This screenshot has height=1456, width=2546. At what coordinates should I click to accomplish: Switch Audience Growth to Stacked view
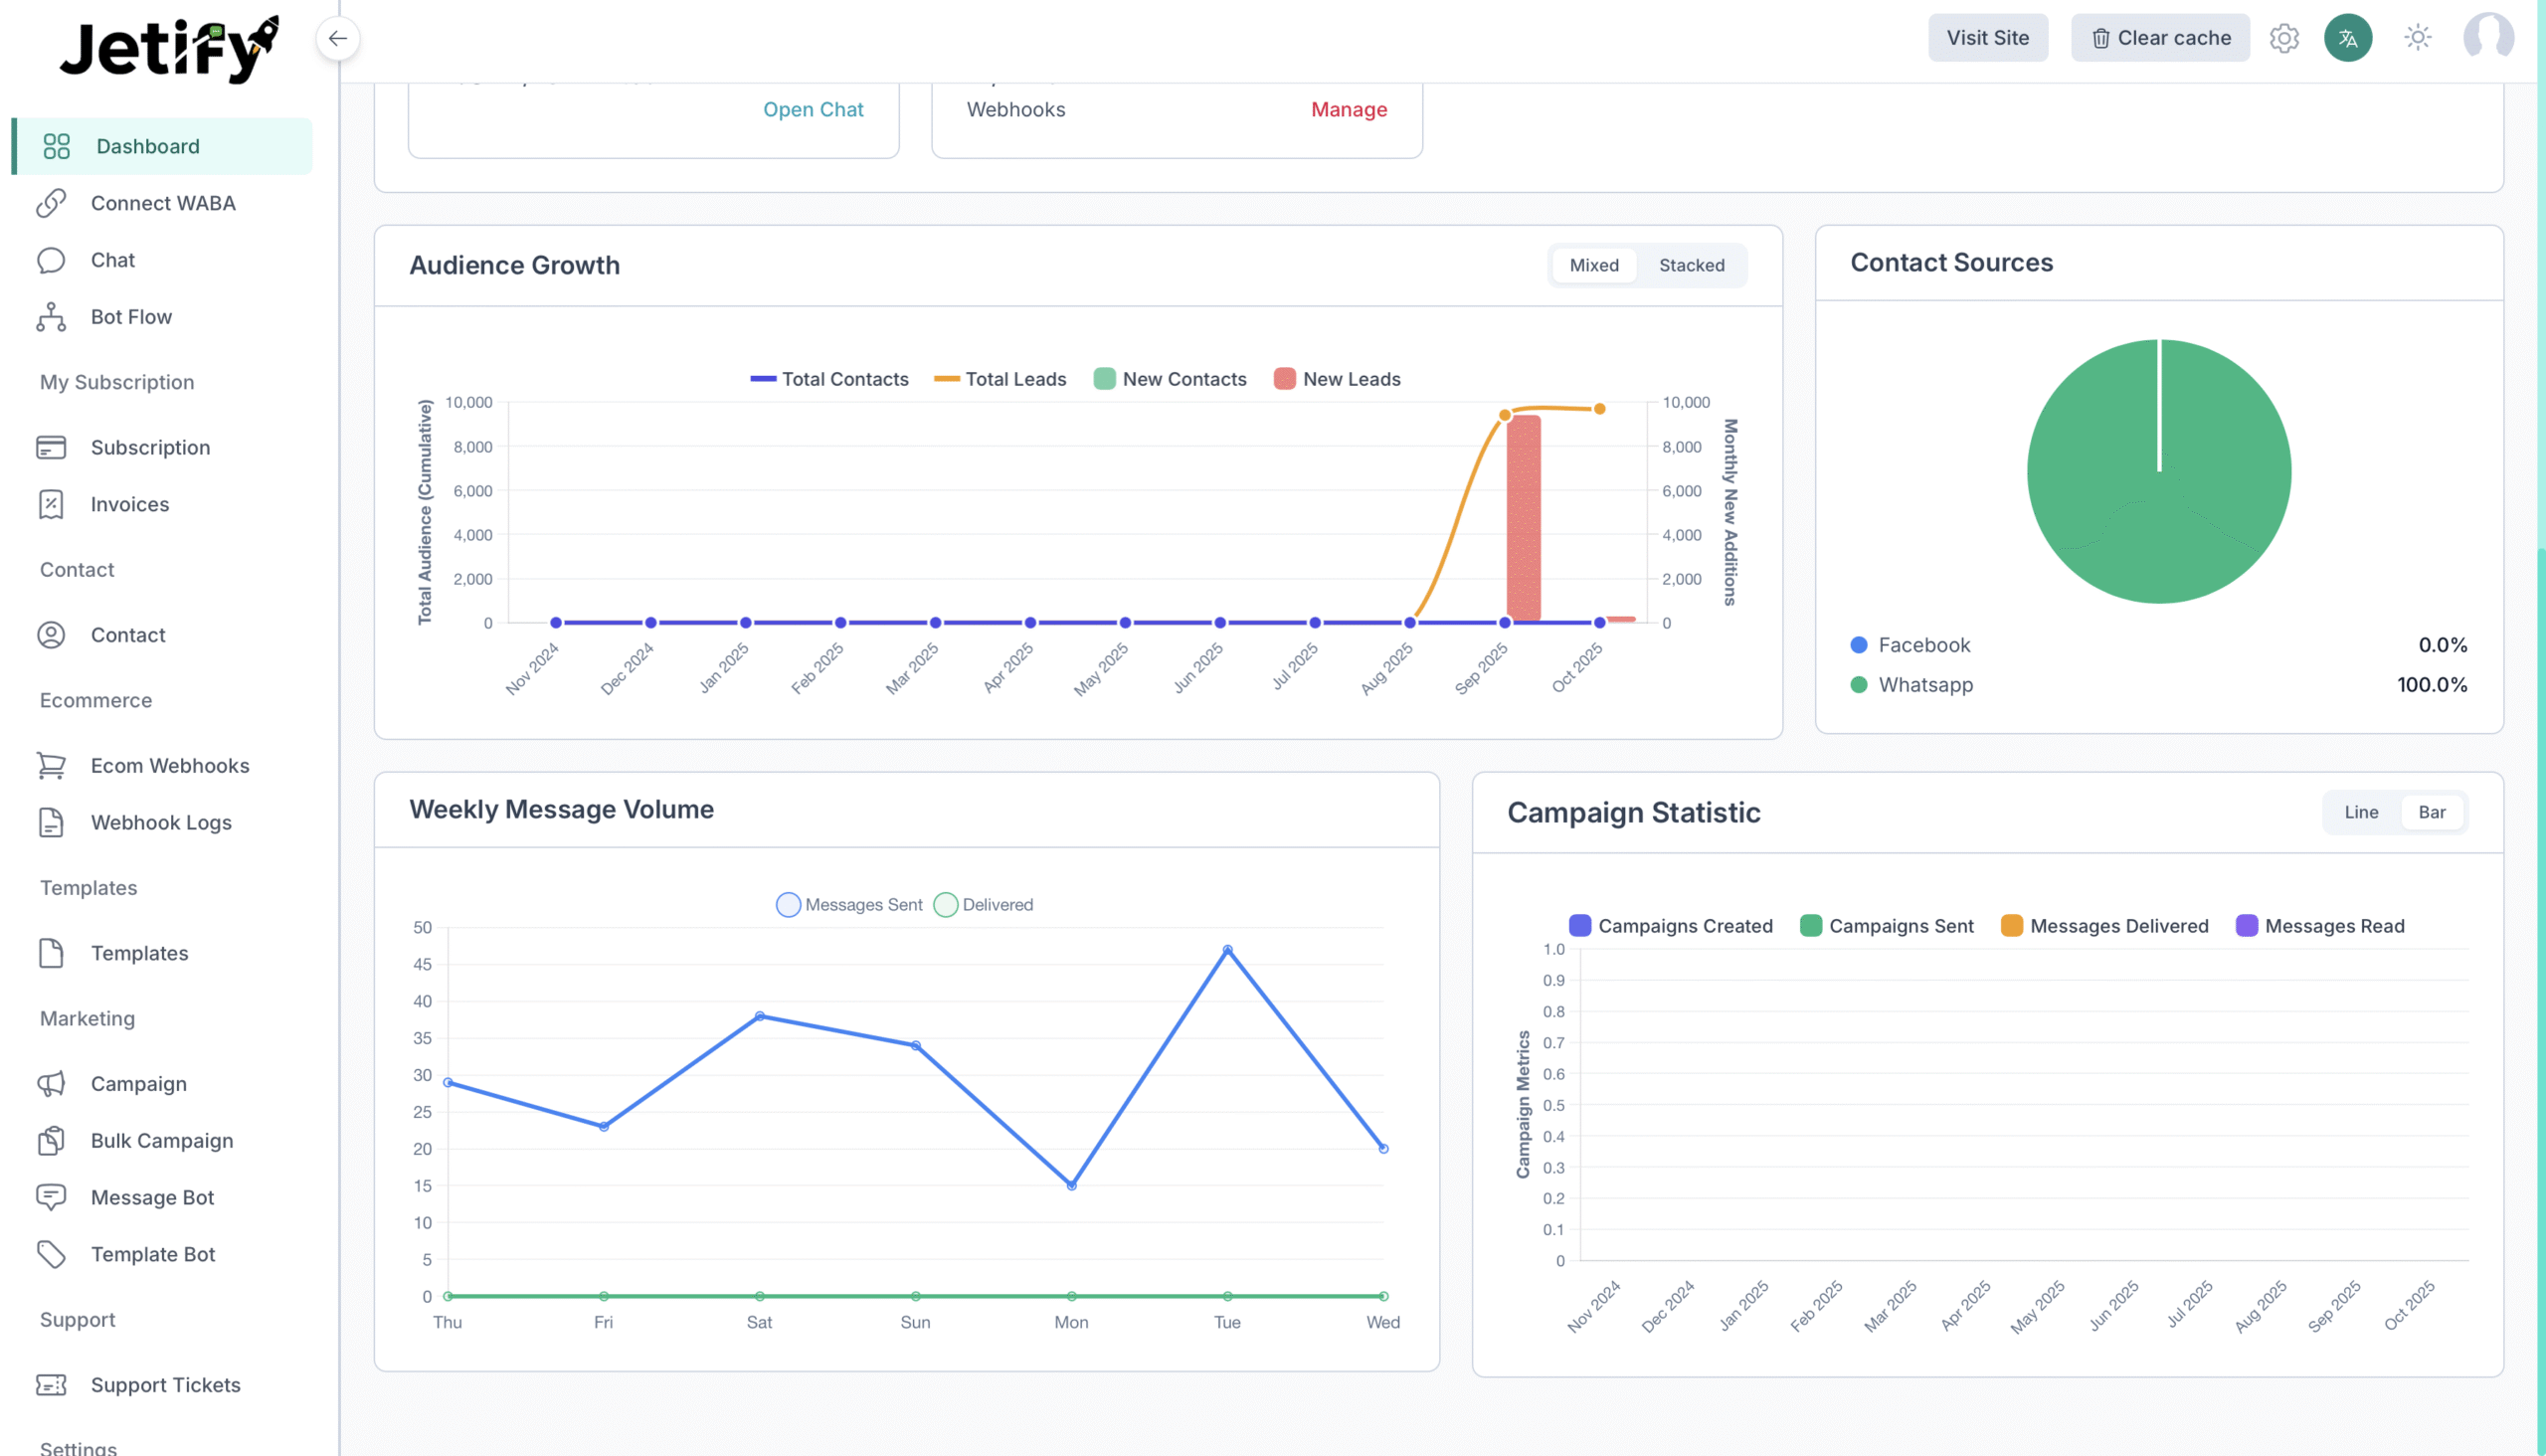[x=1691, y=265]
